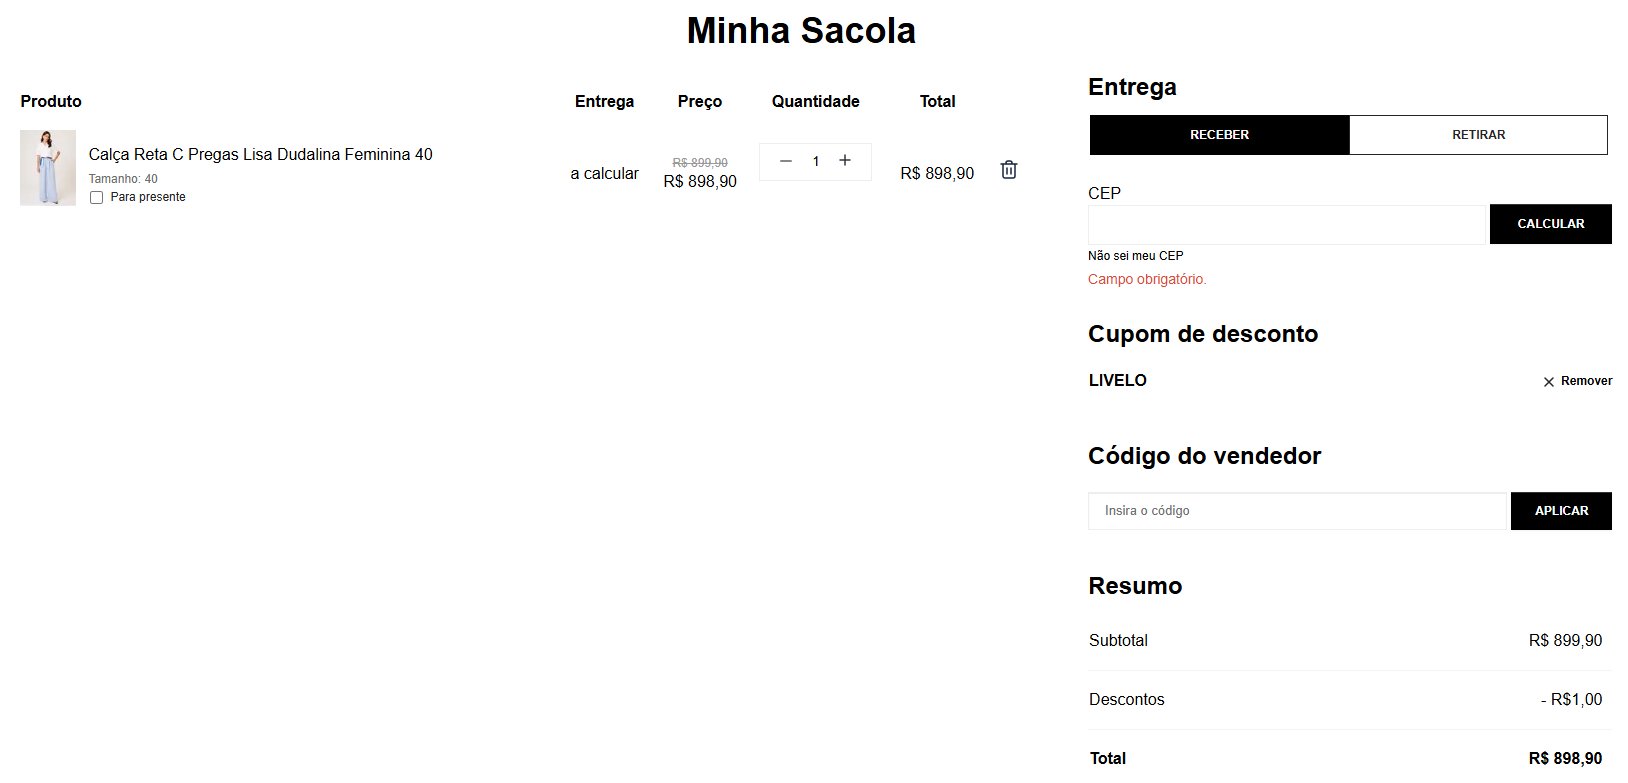Click the quantity value field

tap(816, 161)
